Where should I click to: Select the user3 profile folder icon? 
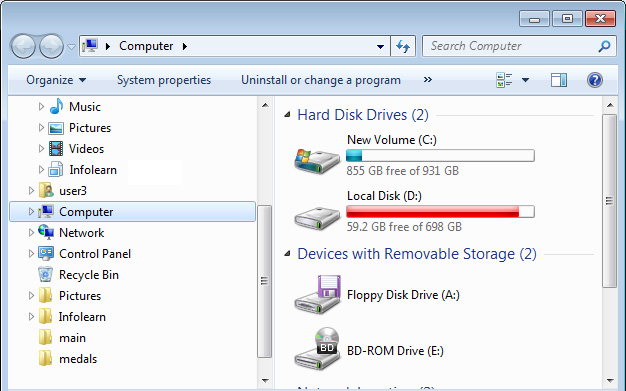(46, 191)
